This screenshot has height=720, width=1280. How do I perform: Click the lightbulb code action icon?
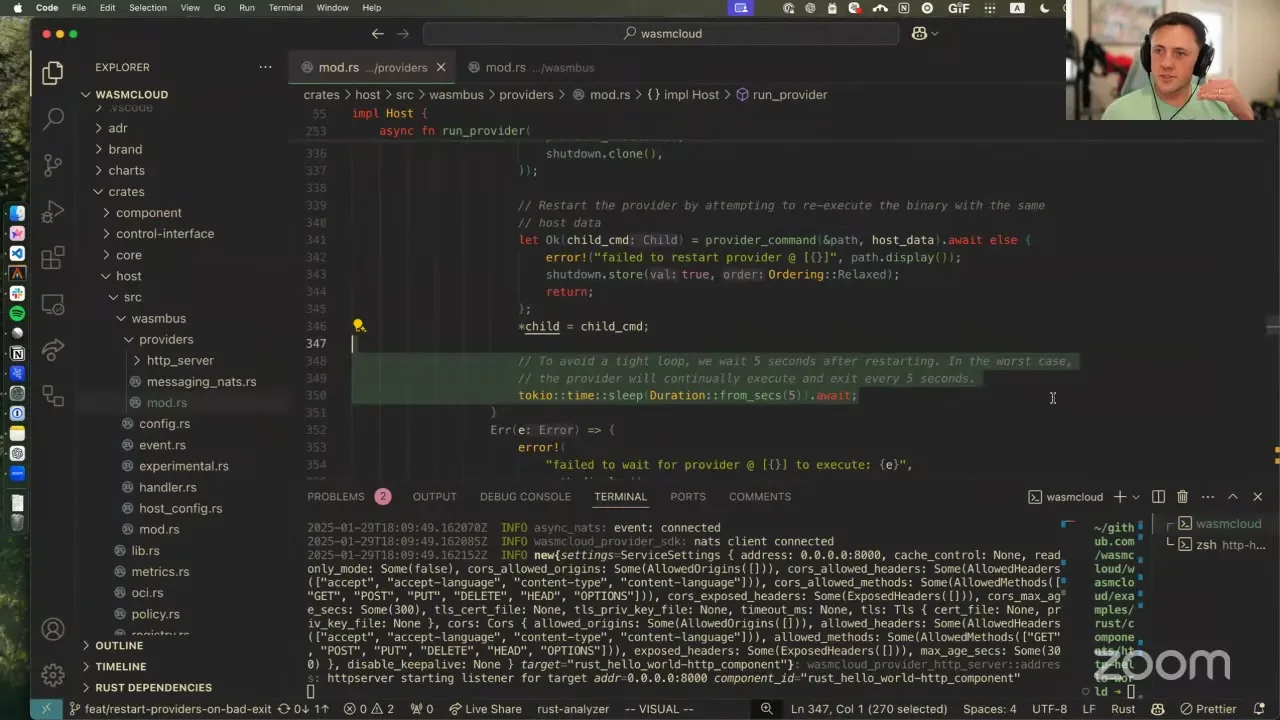[359, 326]
